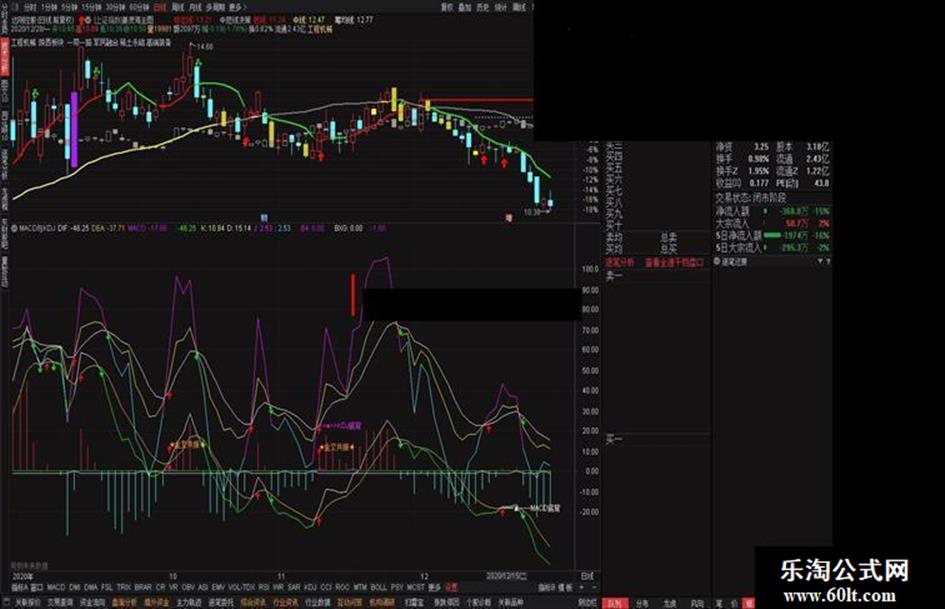
Task: Switch chart to 分时 view
Action: point(30,8)
